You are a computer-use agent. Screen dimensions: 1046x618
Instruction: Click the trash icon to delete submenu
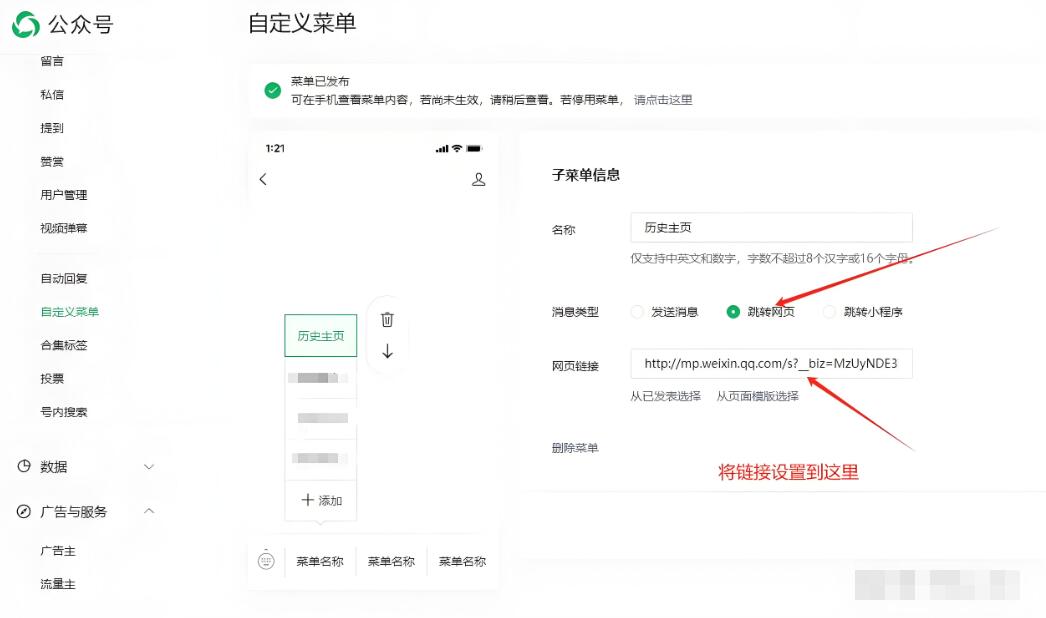point(387,320)
